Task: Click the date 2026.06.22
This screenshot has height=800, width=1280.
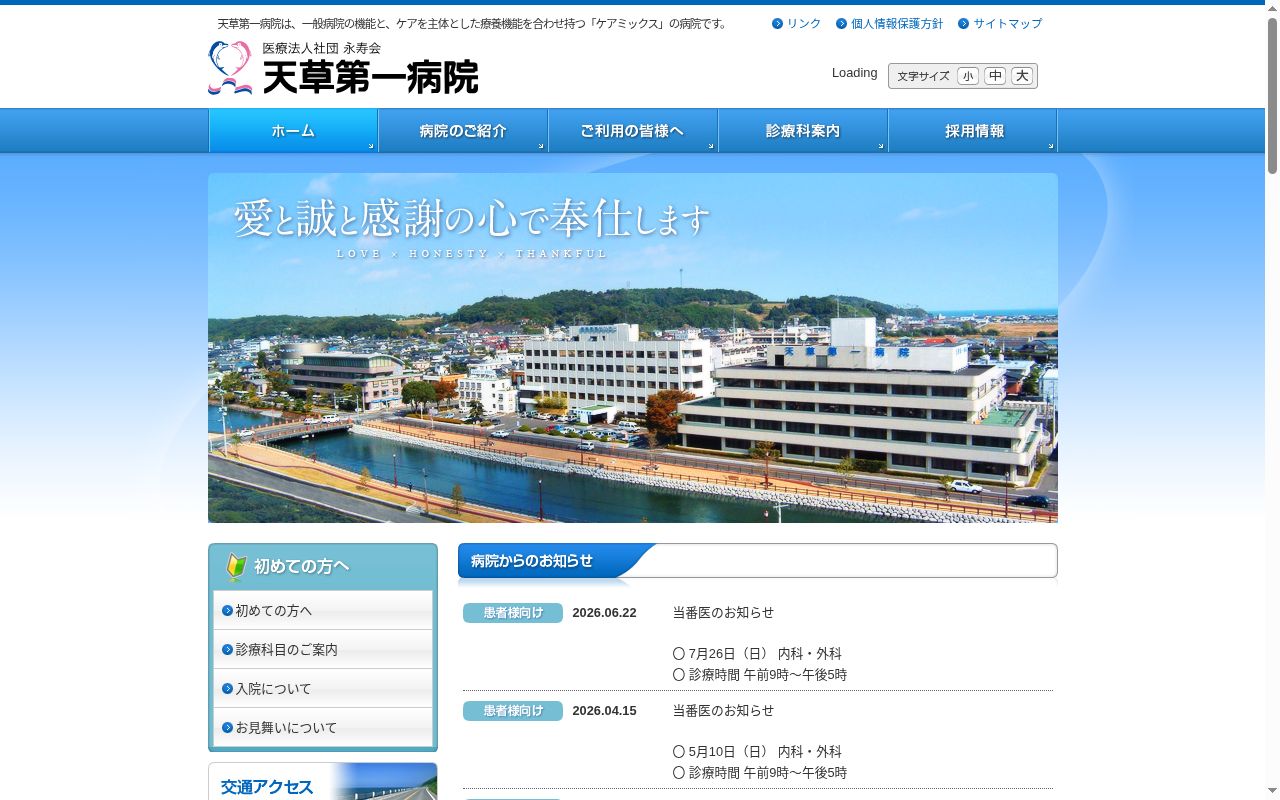Action: click(604, 613)
